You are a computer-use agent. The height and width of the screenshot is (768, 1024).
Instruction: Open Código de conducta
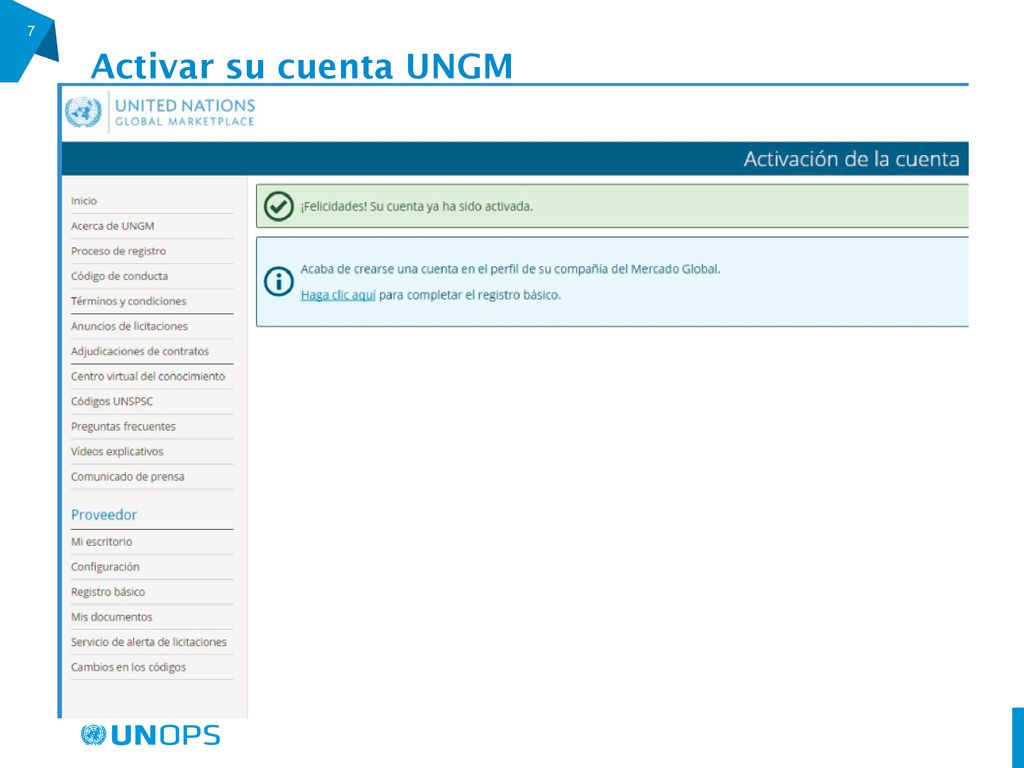[x=120, y=276]
